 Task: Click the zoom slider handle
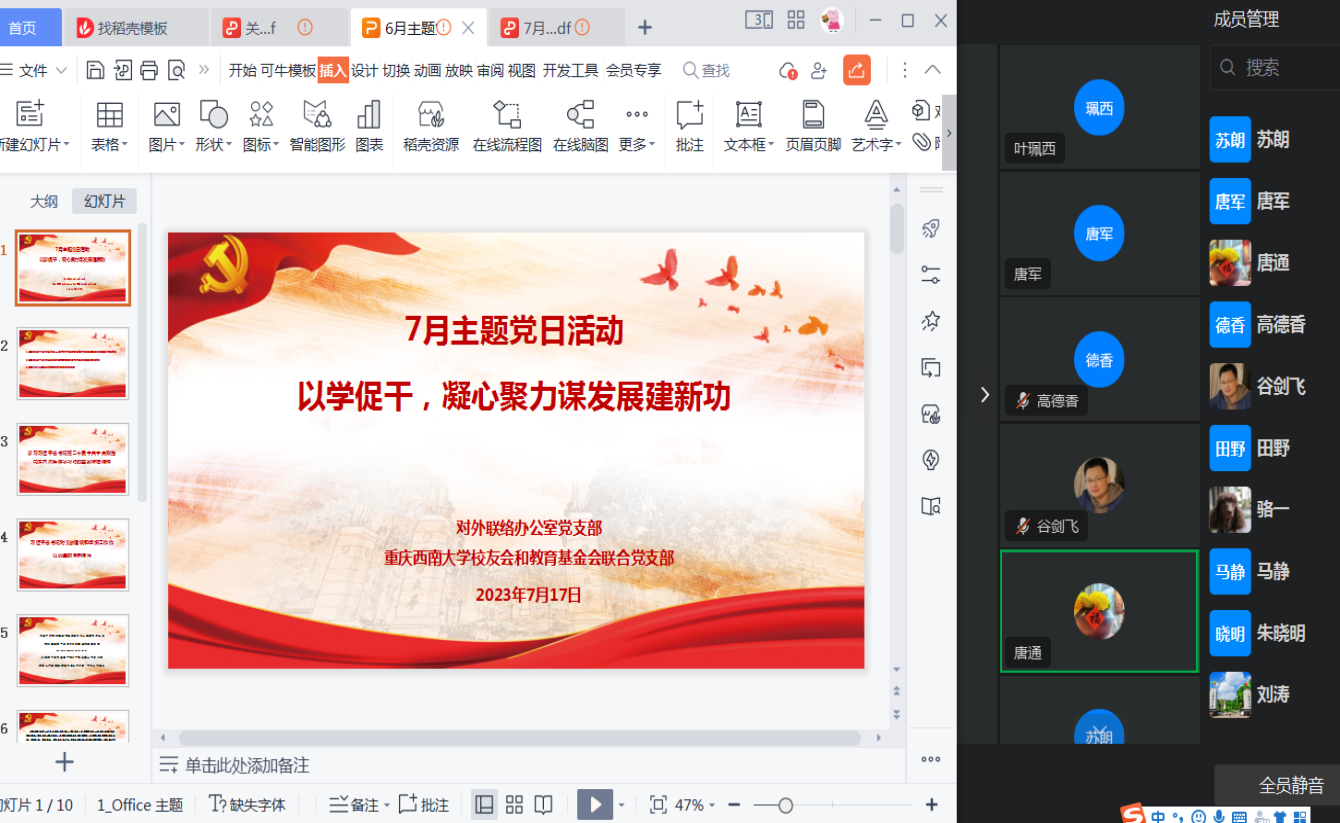(x=786, y=805)
